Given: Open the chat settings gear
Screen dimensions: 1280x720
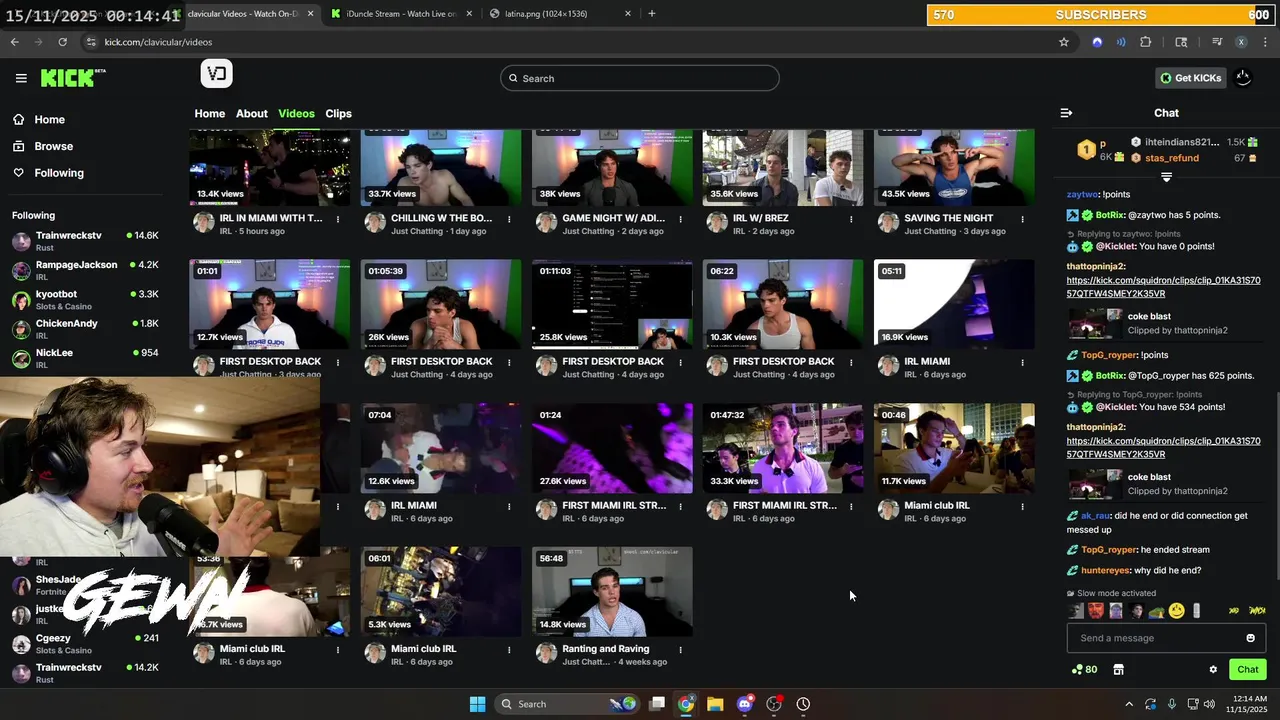Looking at the screenshot, I should [1213, 670].
